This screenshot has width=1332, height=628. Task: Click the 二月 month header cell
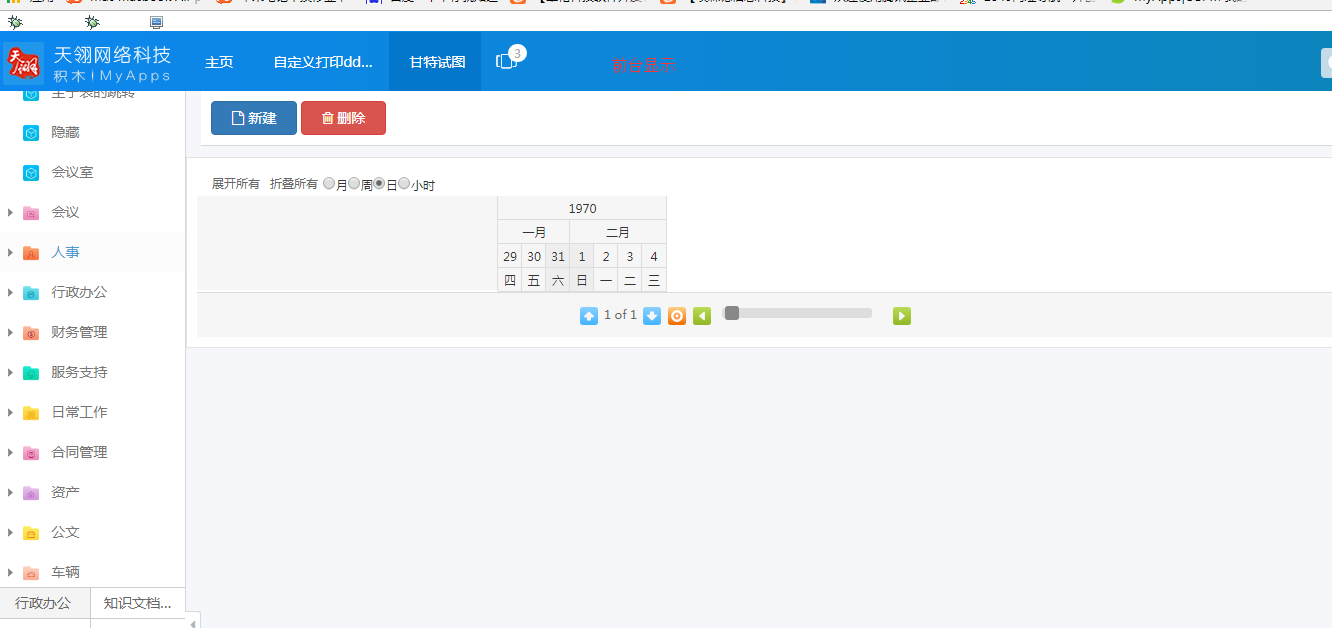coord(618,232)
